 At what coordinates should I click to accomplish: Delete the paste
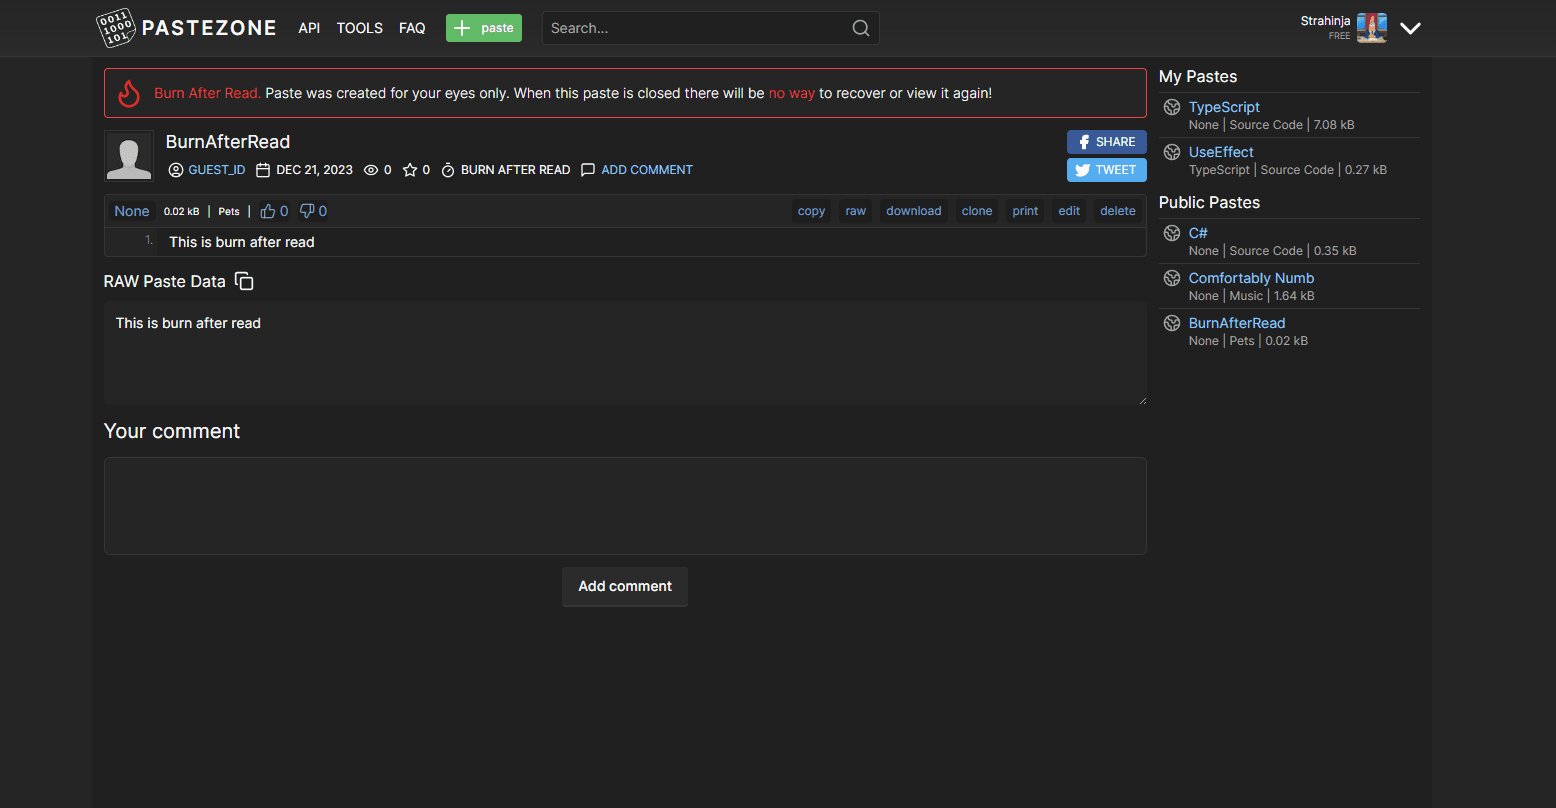pos(1118,211)
